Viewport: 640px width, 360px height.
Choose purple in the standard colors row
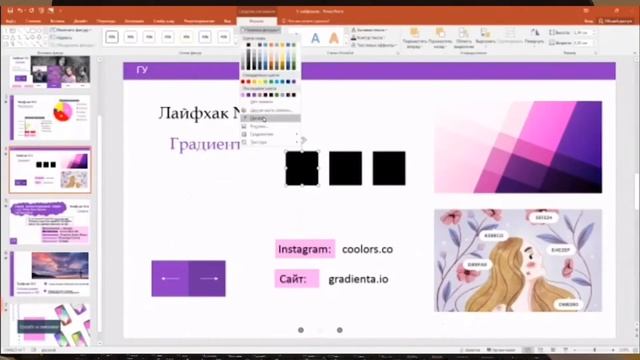[294, 82]
